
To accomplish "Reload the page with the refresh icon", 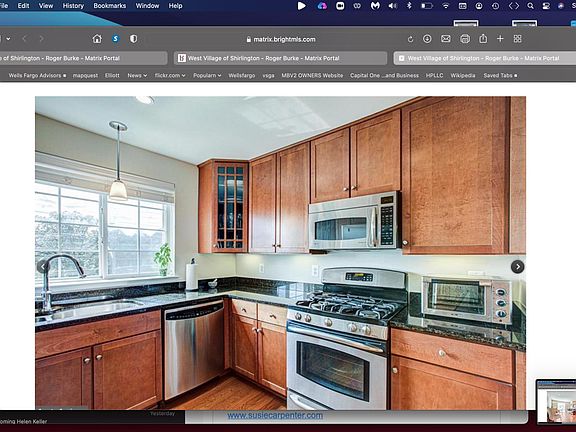I will click(410, 39).
